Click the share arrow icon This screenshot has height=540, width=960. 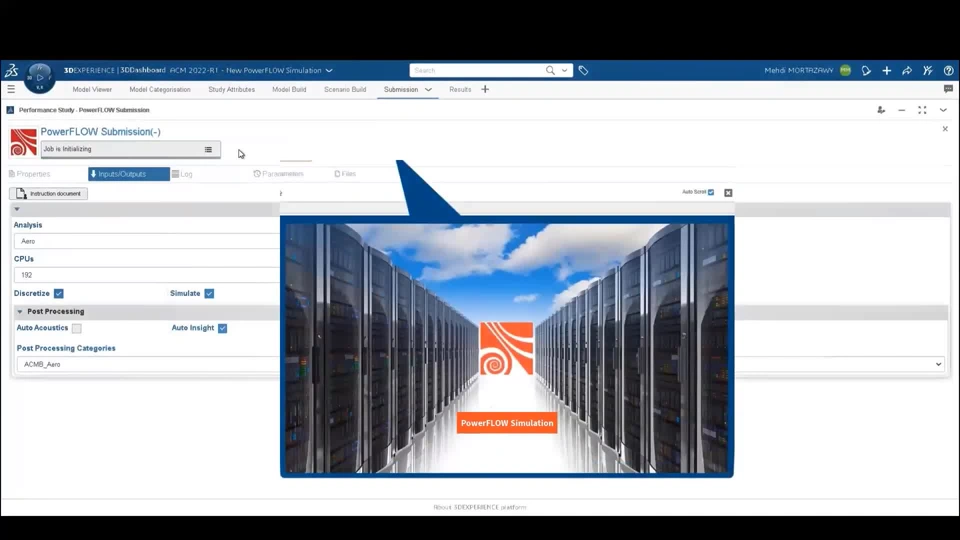coord(907,70)
